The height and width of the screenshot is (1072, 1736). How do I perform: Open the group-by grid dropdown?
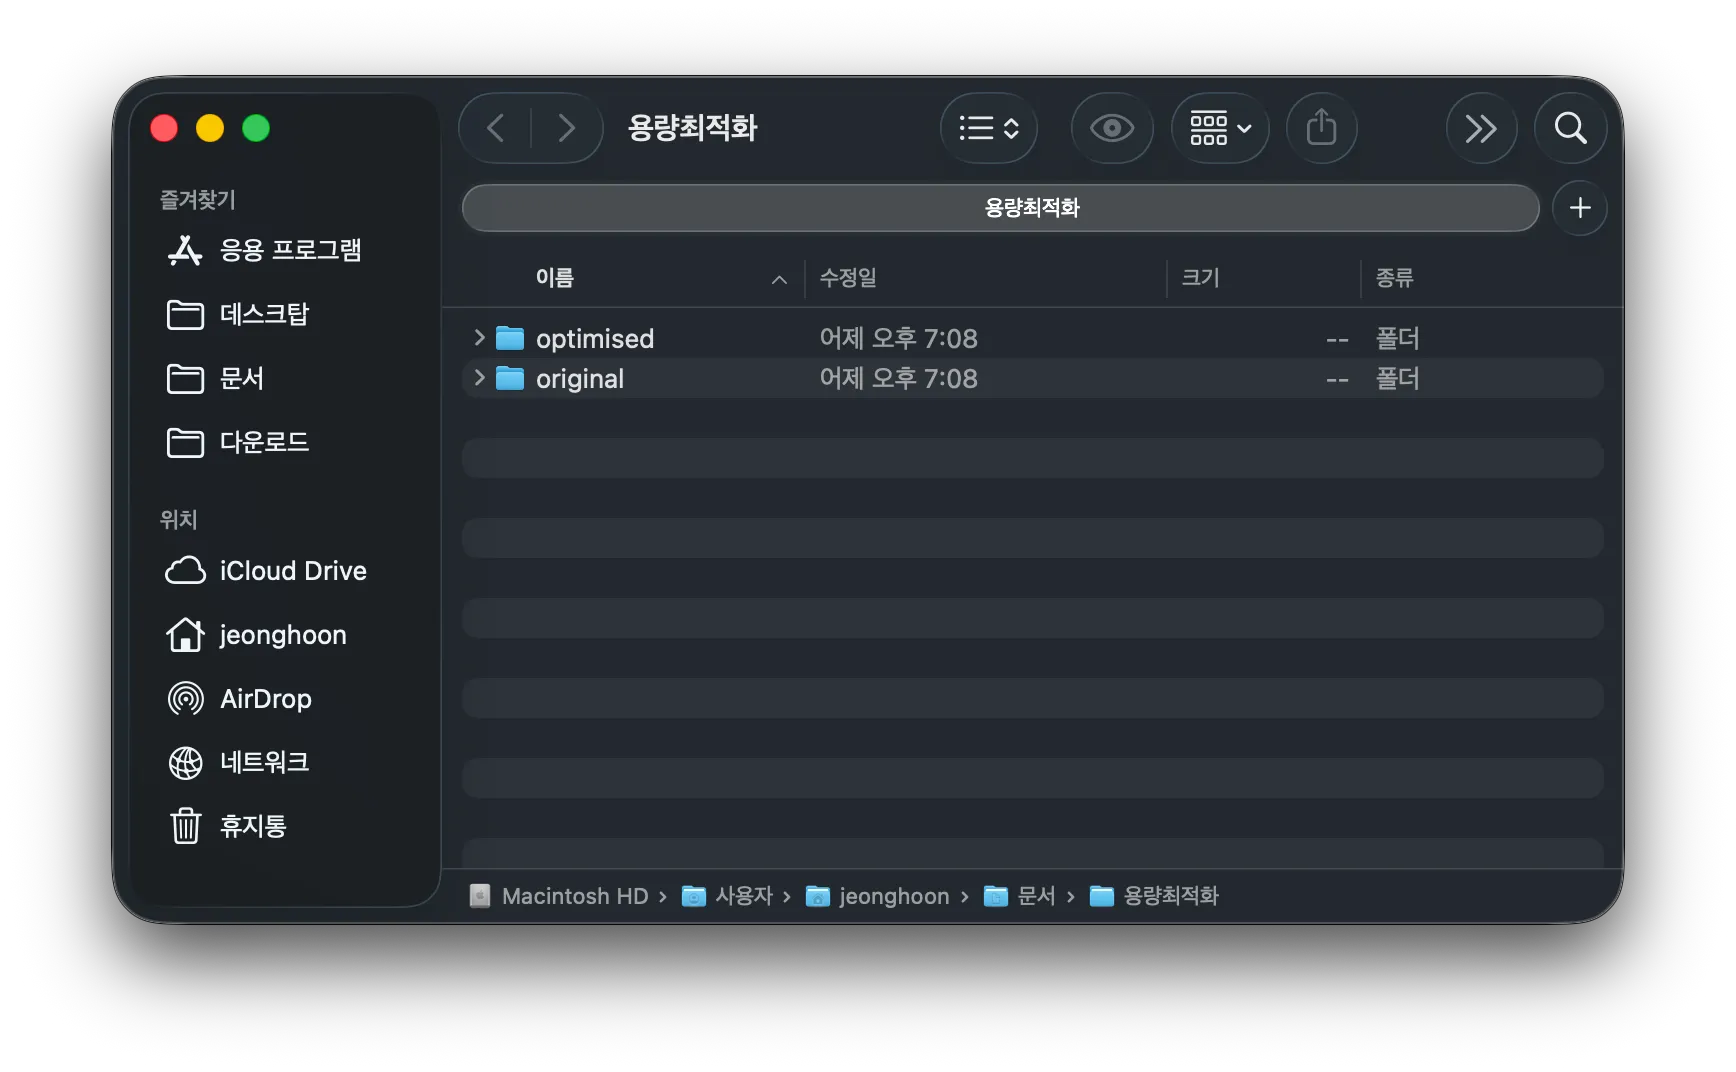coord(1220,128)
